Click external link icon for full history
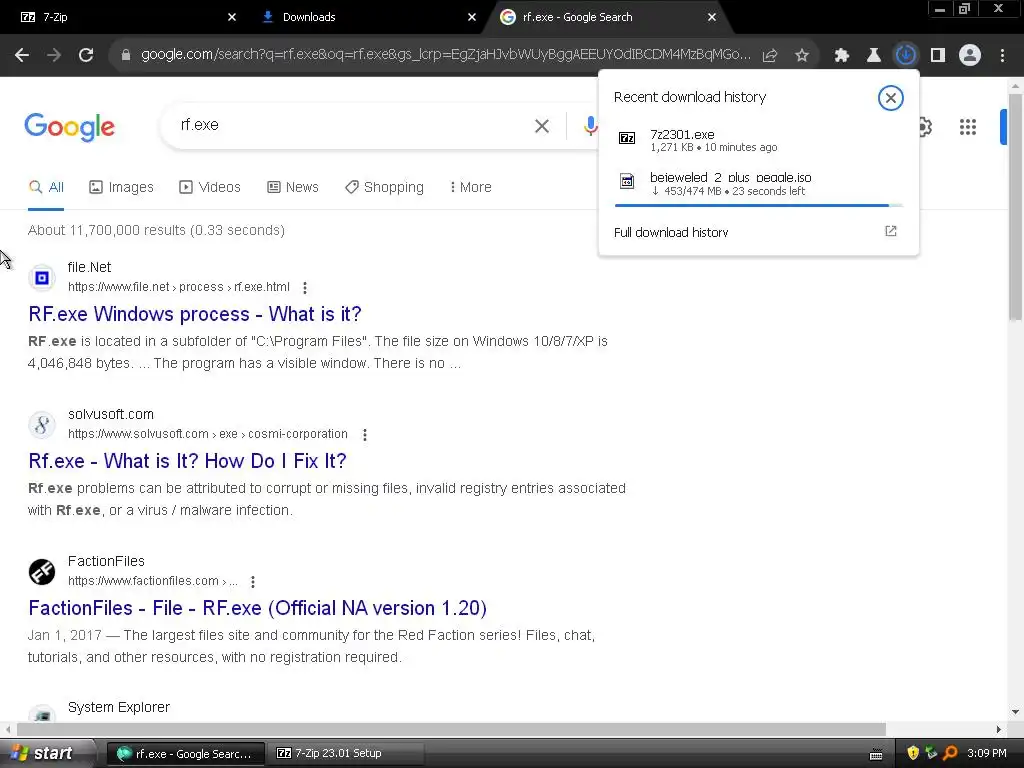The image size is (1024, 768). [x=891, y=231]
